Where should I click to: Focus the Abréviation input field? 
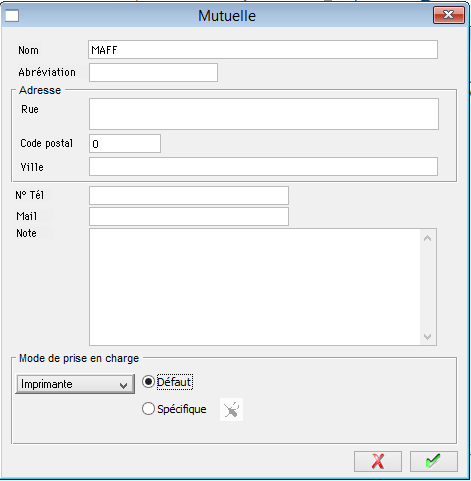point(153,72)
